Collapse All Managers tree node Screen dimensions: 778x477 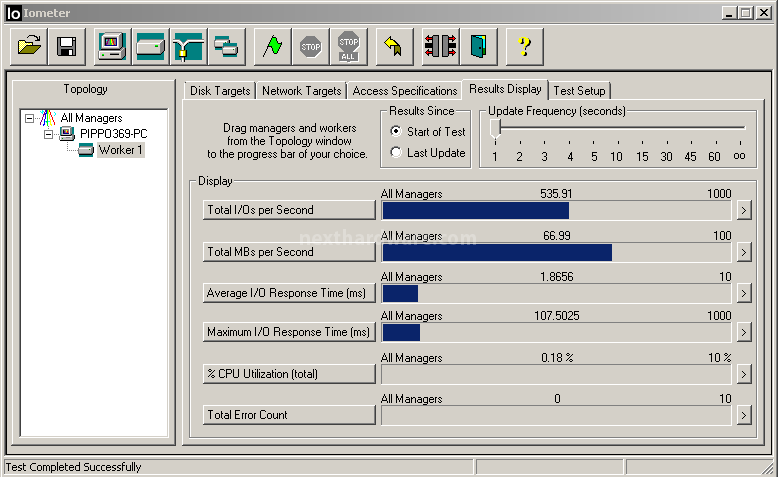click(29, 118)
